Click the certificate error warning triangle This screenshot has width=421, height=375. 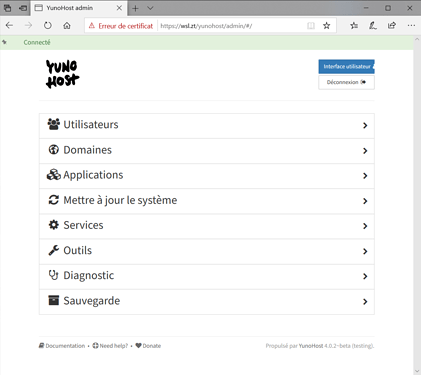click(92, 26)
